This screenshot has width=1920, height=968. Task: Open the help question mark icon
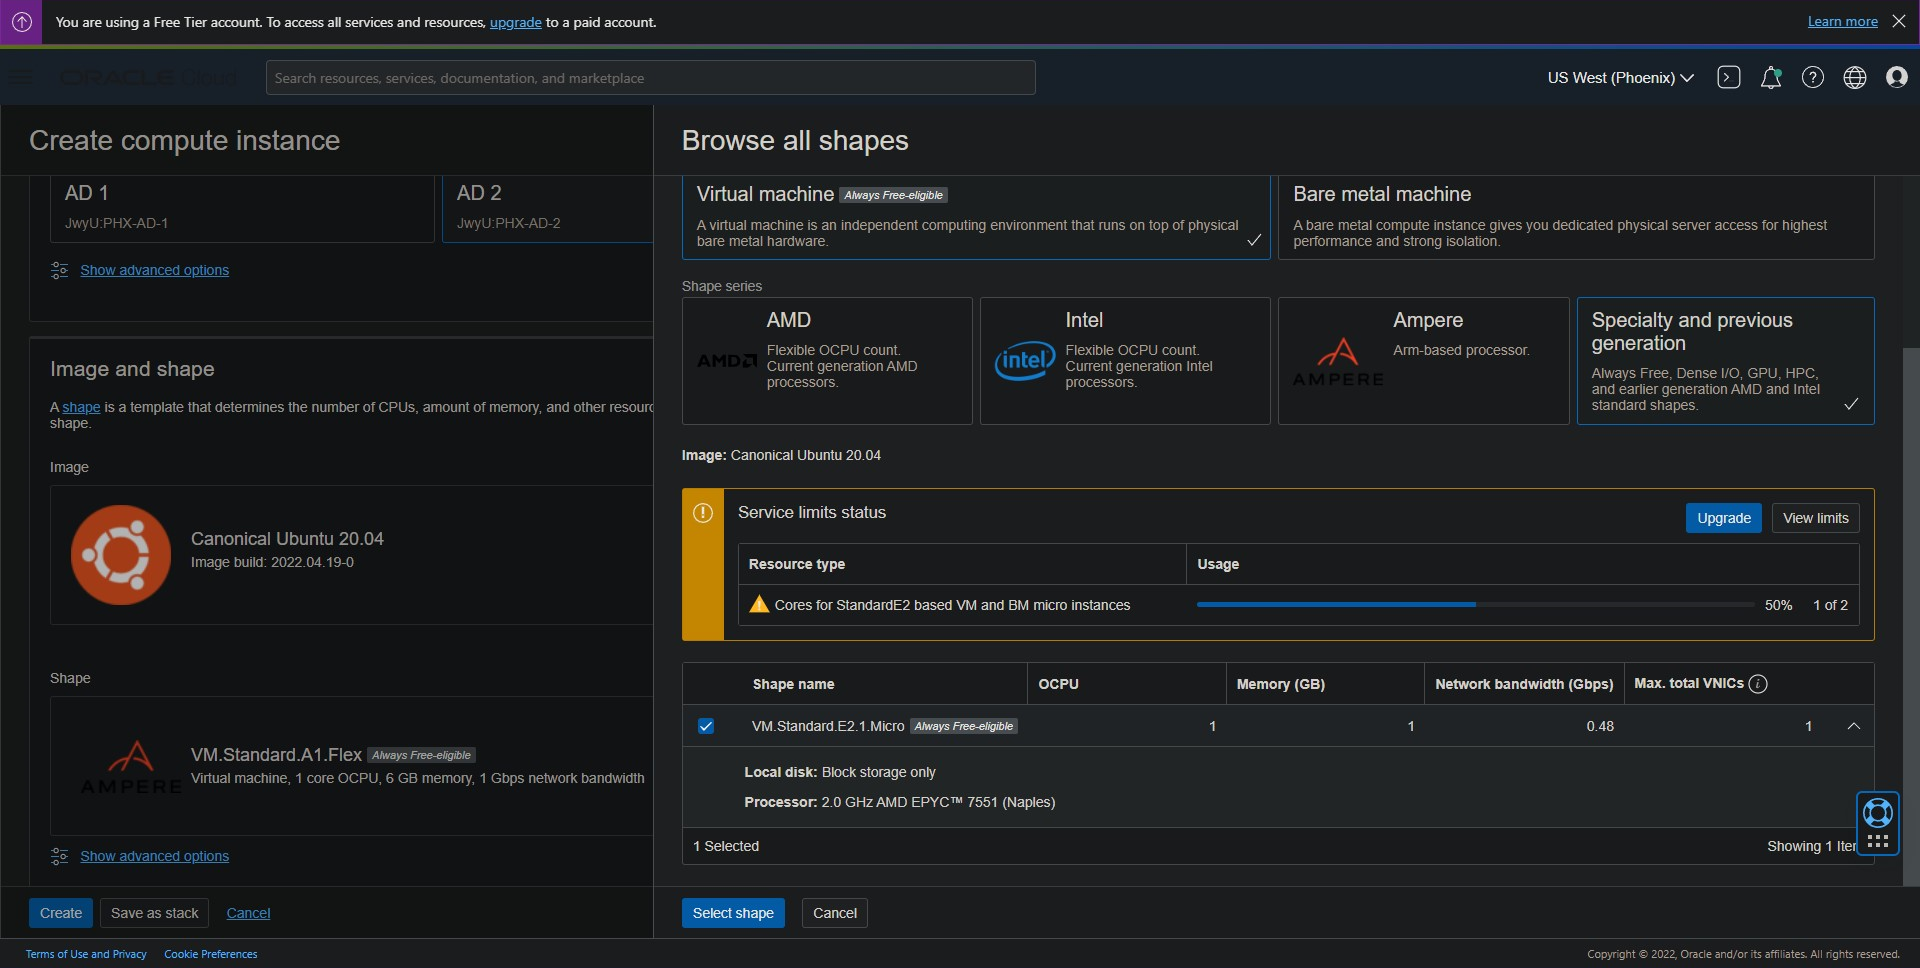click(x=1813, y=78)
